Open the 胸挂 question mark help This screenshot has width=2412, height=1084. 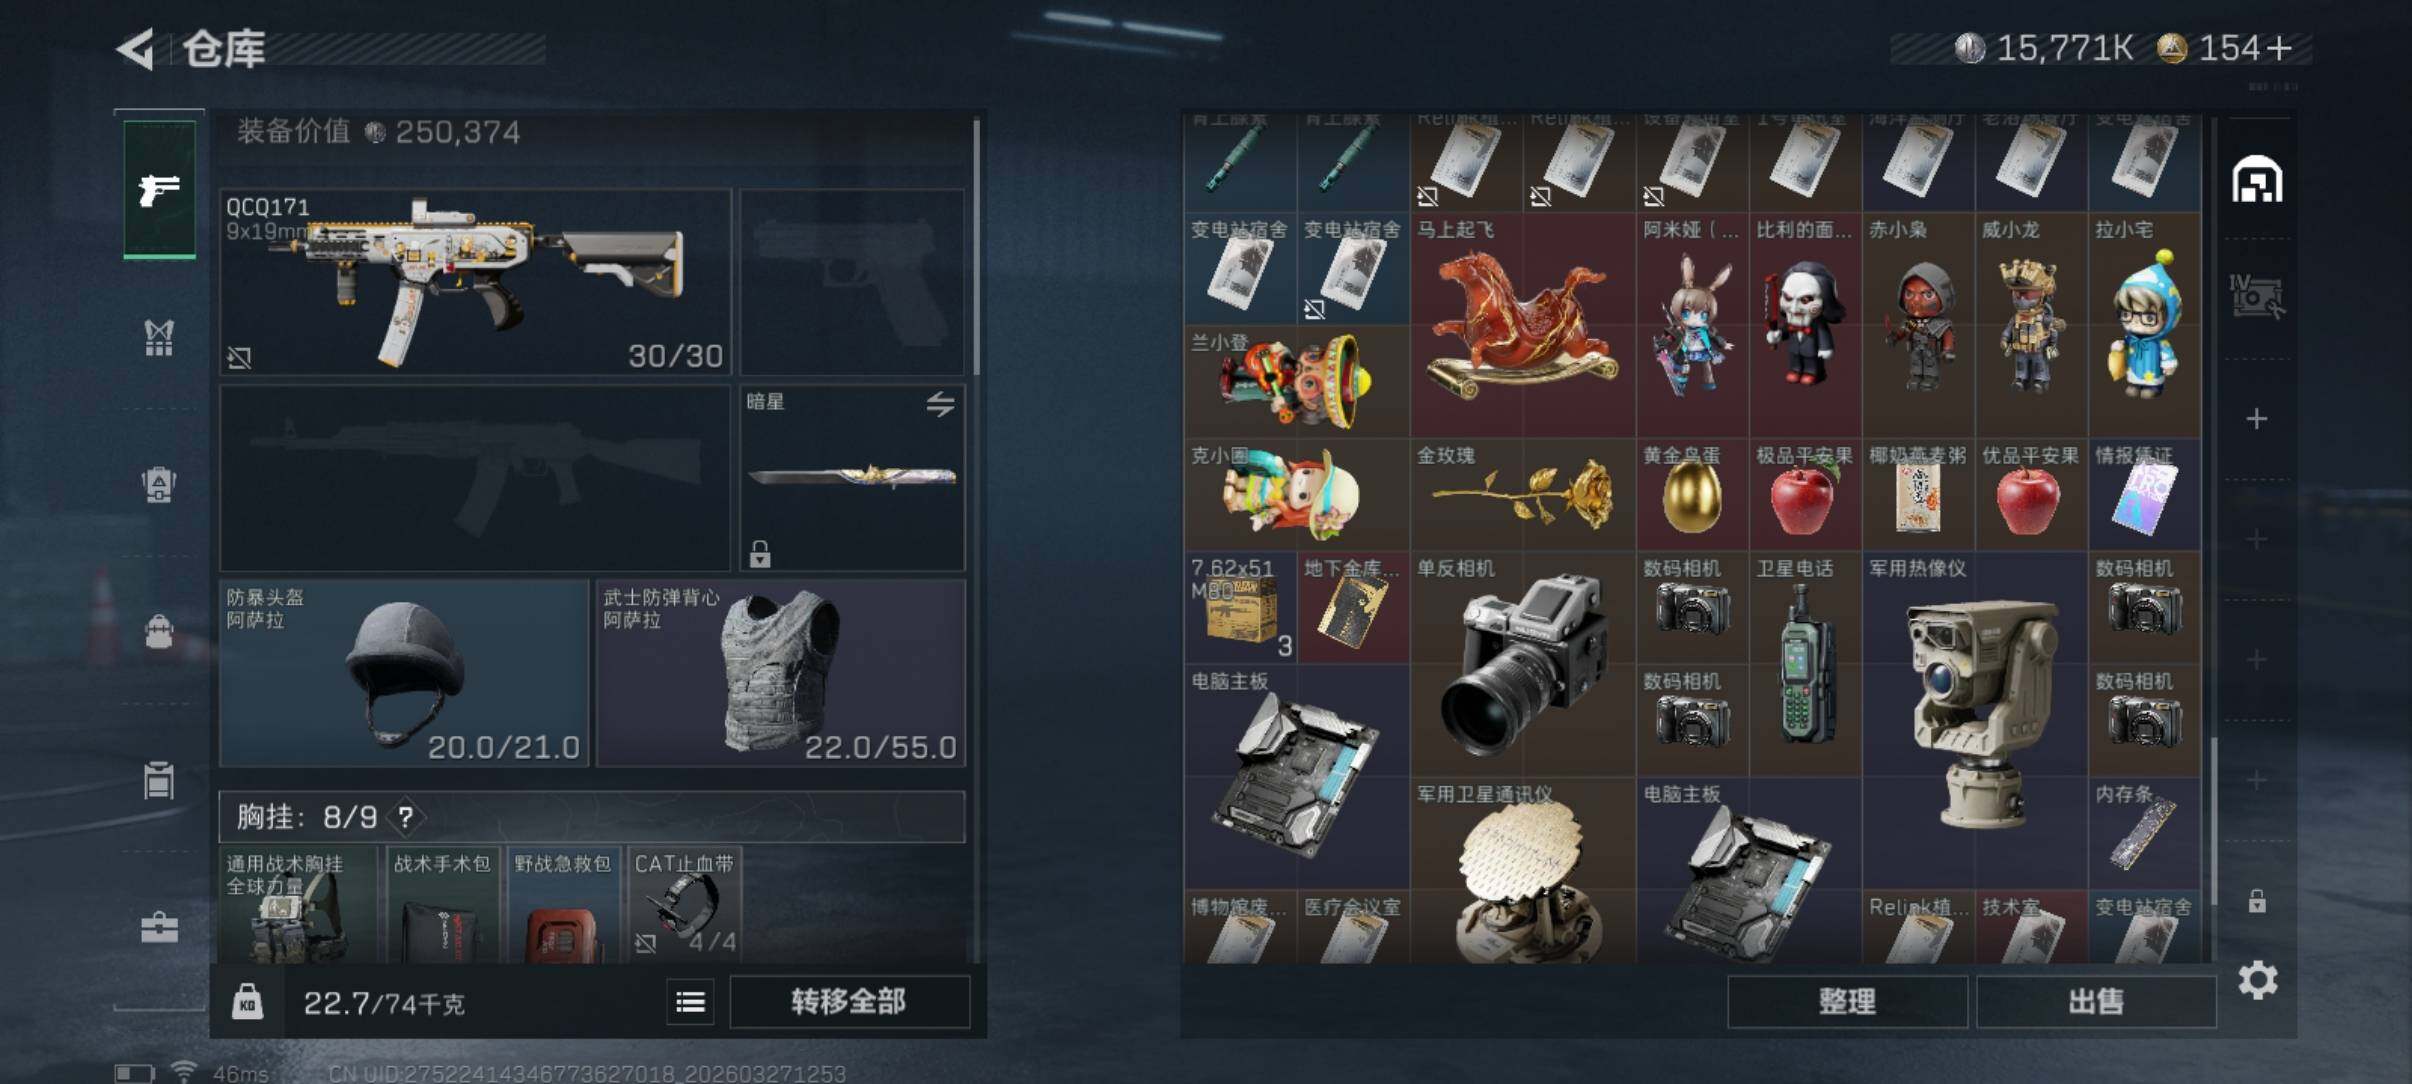405,817
